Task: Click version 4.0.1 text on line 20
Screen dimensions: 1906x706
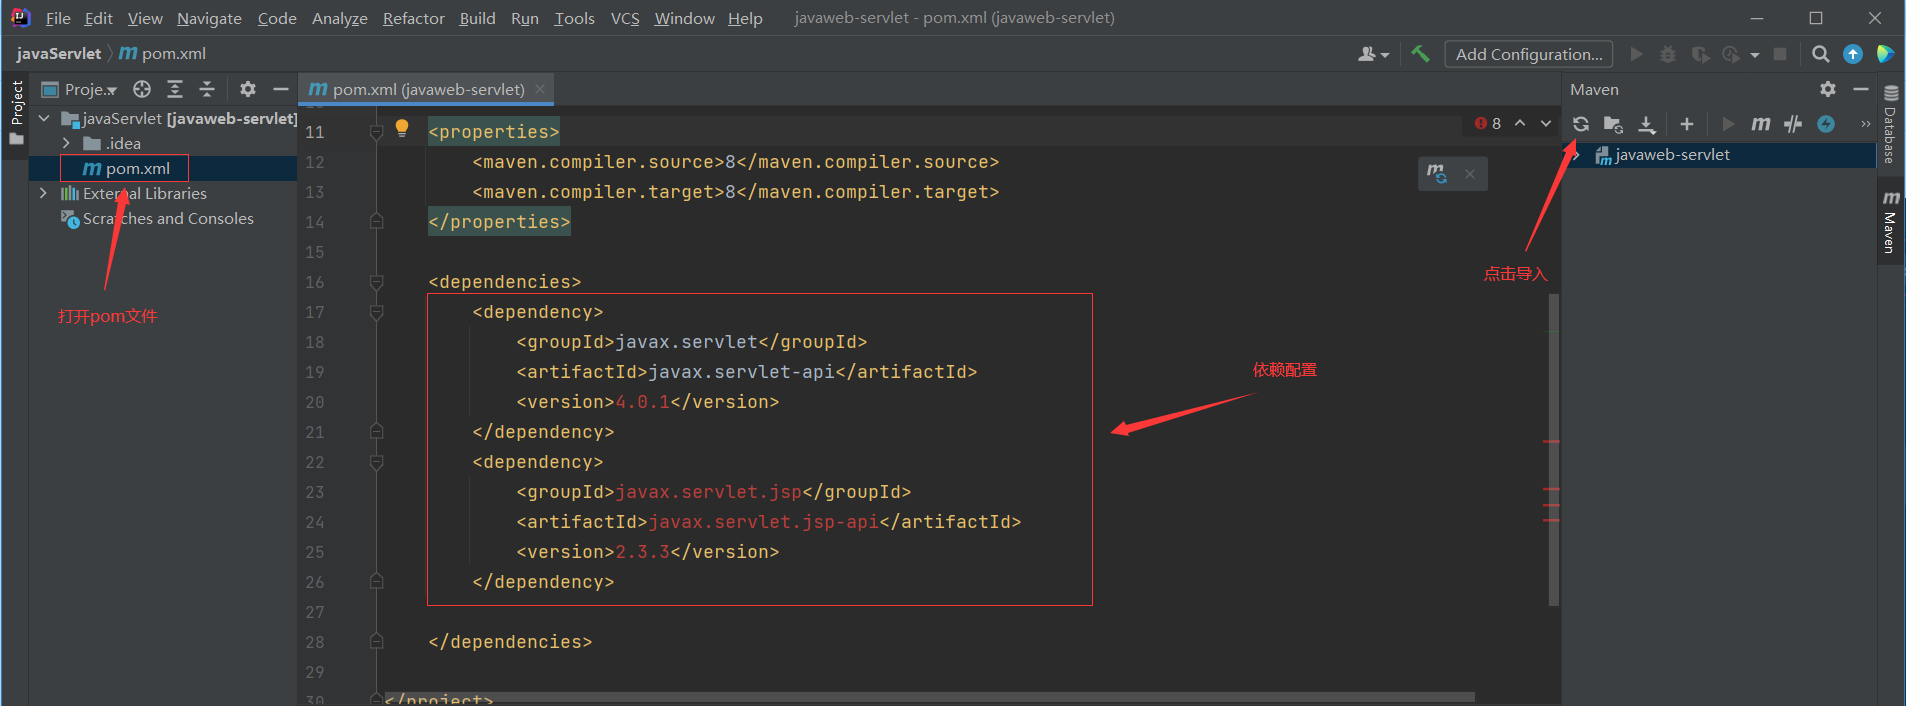Action: [x=642, y=402]
